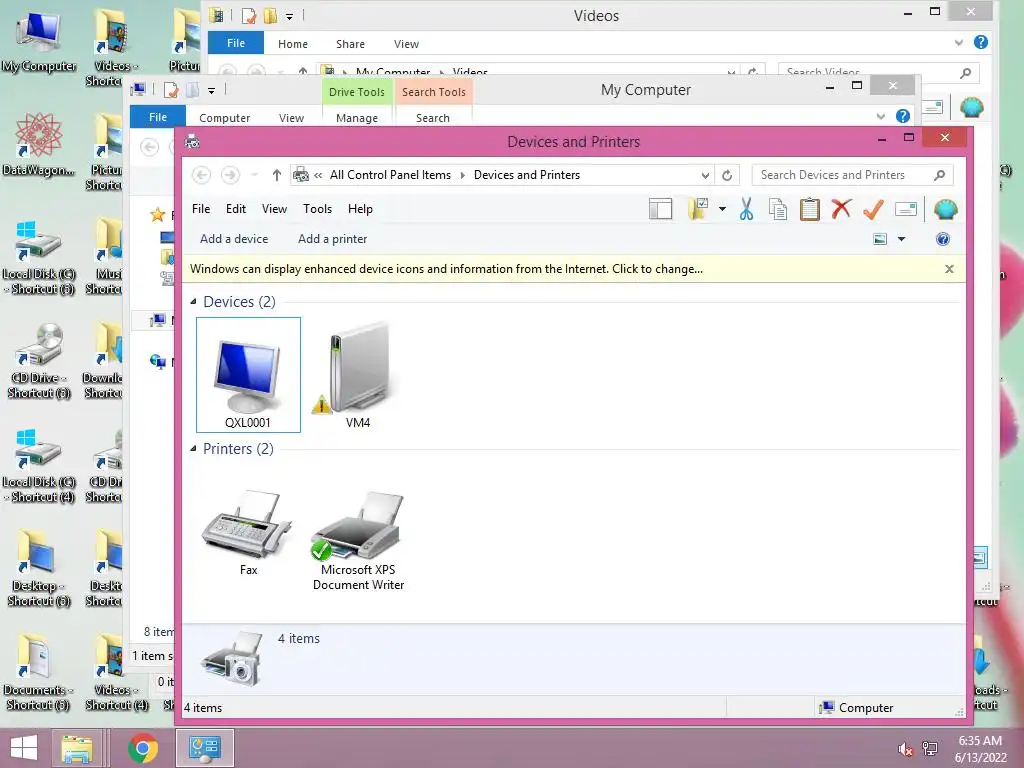Open the Edit menu
The image size is (1024, 768).
236,209
